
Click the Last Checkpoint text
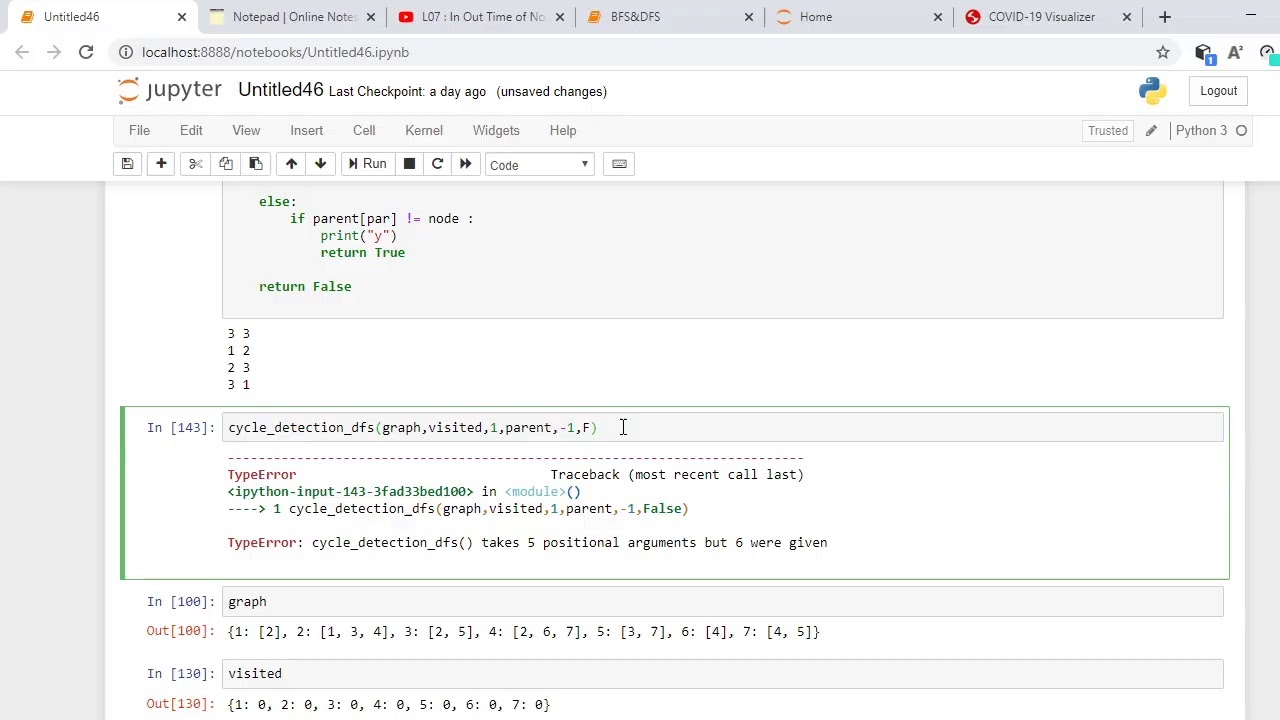407,91
